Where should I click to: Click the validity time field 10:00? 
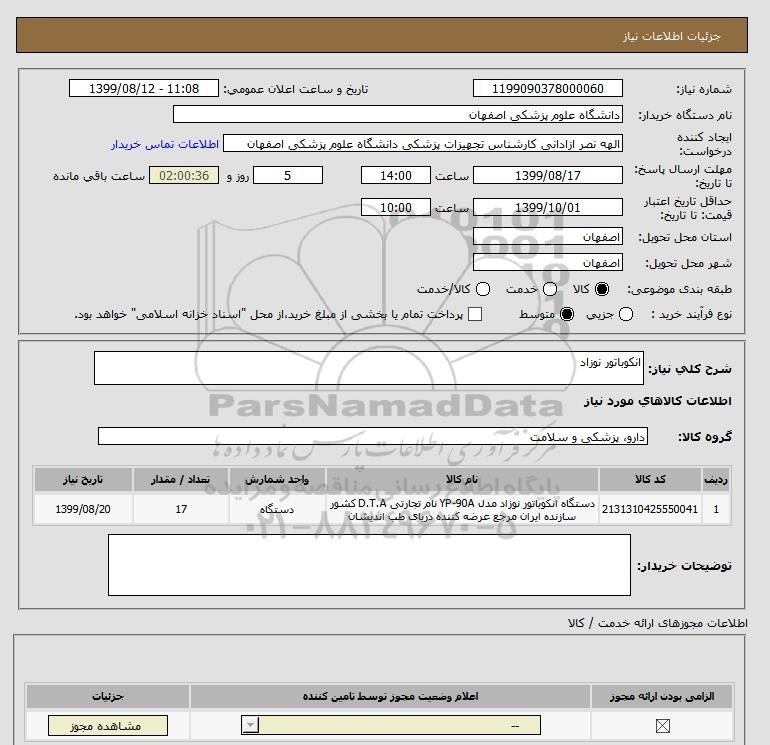click(396, 207)
